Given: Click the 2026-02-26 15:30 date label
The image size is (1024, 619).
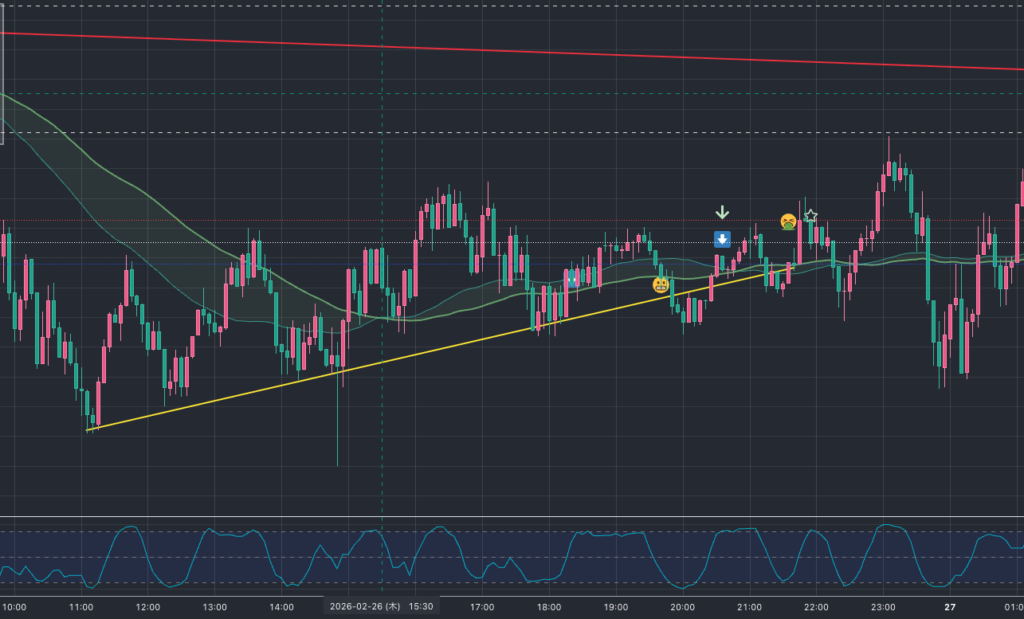Looking at the screenshot, I should tap(381, 606).
